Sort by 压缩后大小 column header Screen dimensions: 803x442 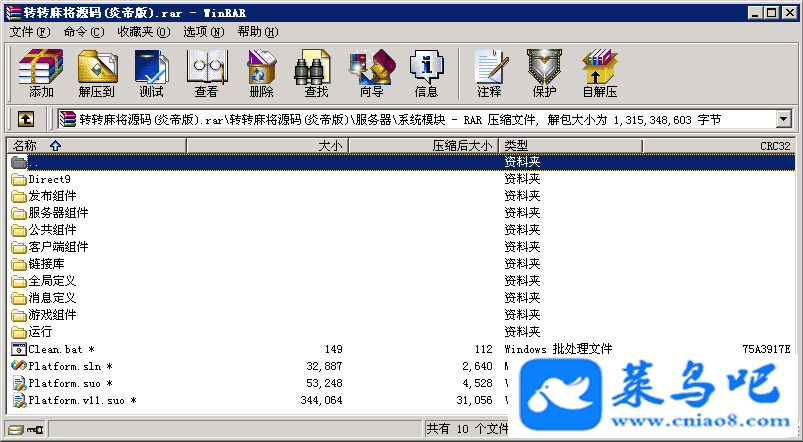424,146
